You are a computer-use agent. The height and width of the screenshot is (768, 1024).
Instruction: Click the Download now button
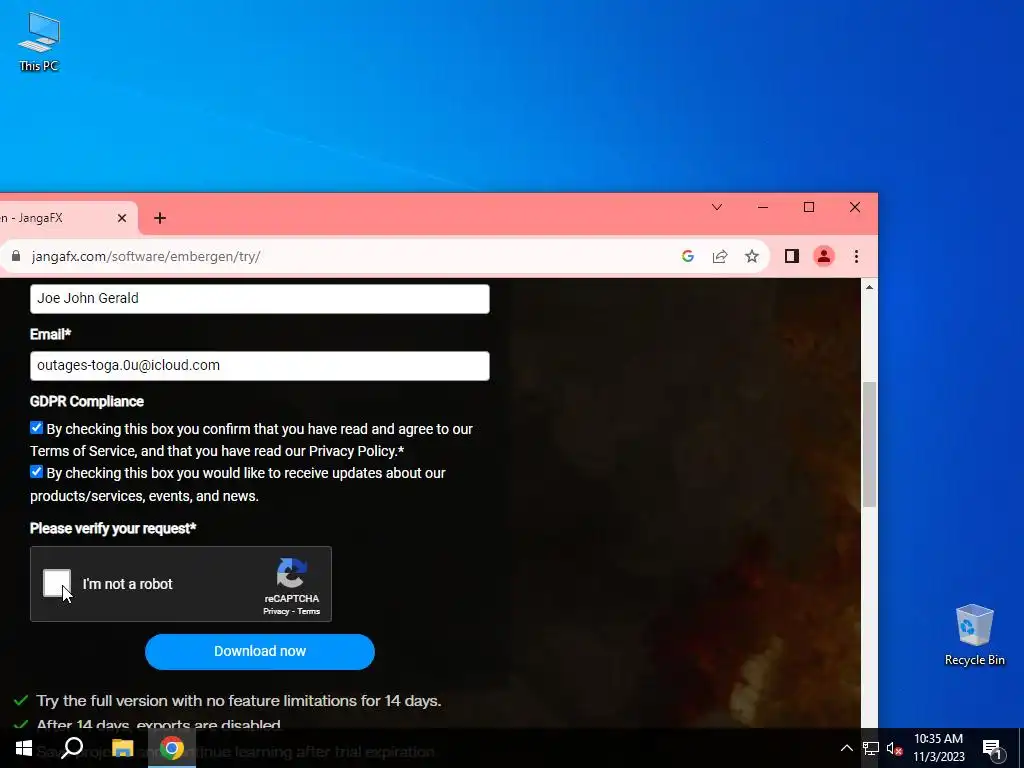click(x=260, y=652)
